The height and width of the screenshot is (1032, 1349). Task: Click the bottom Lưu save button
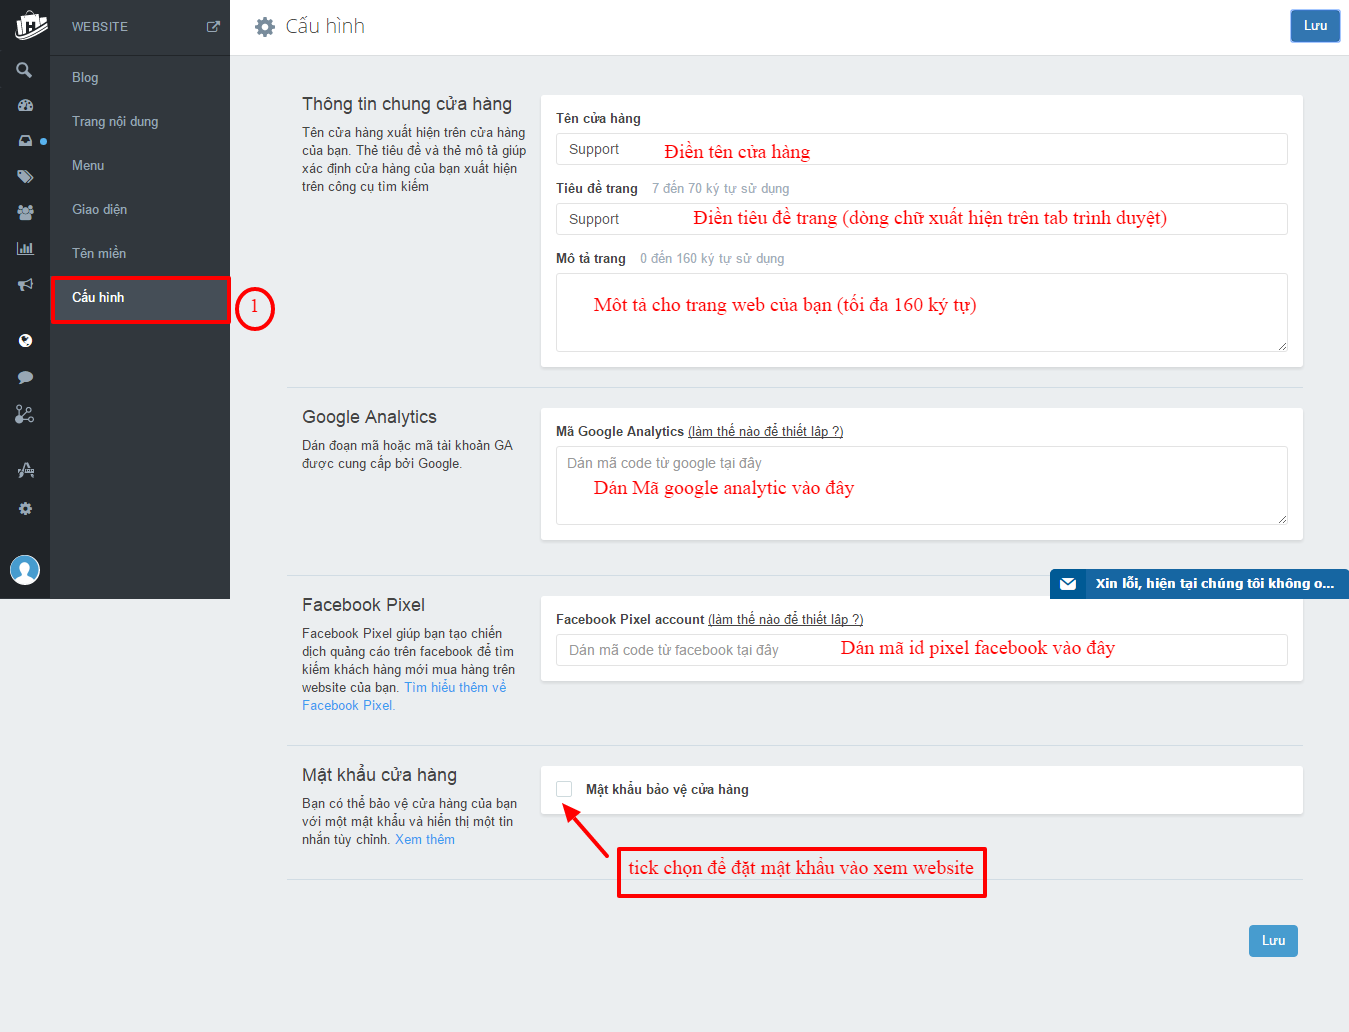pos(1273,941)
